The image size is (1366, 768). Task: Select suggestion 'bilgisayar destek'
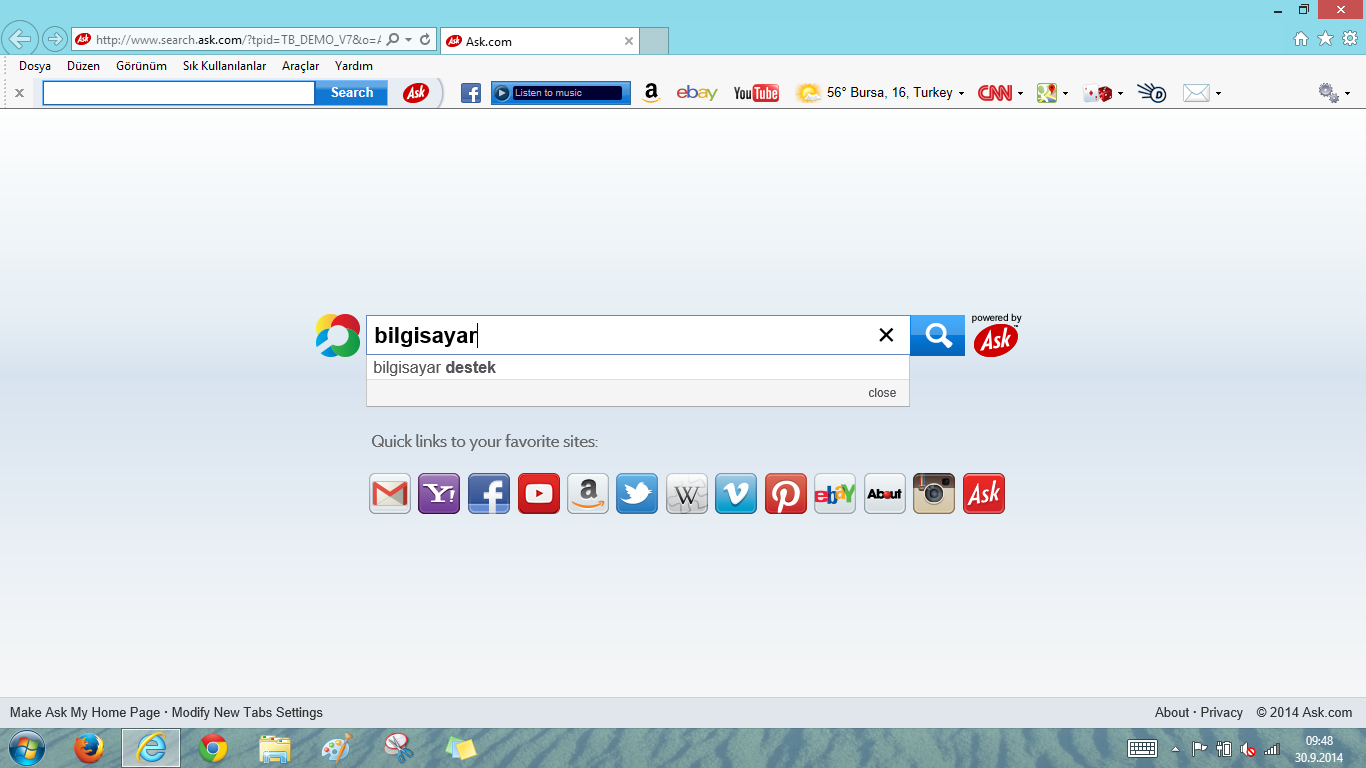638,367
